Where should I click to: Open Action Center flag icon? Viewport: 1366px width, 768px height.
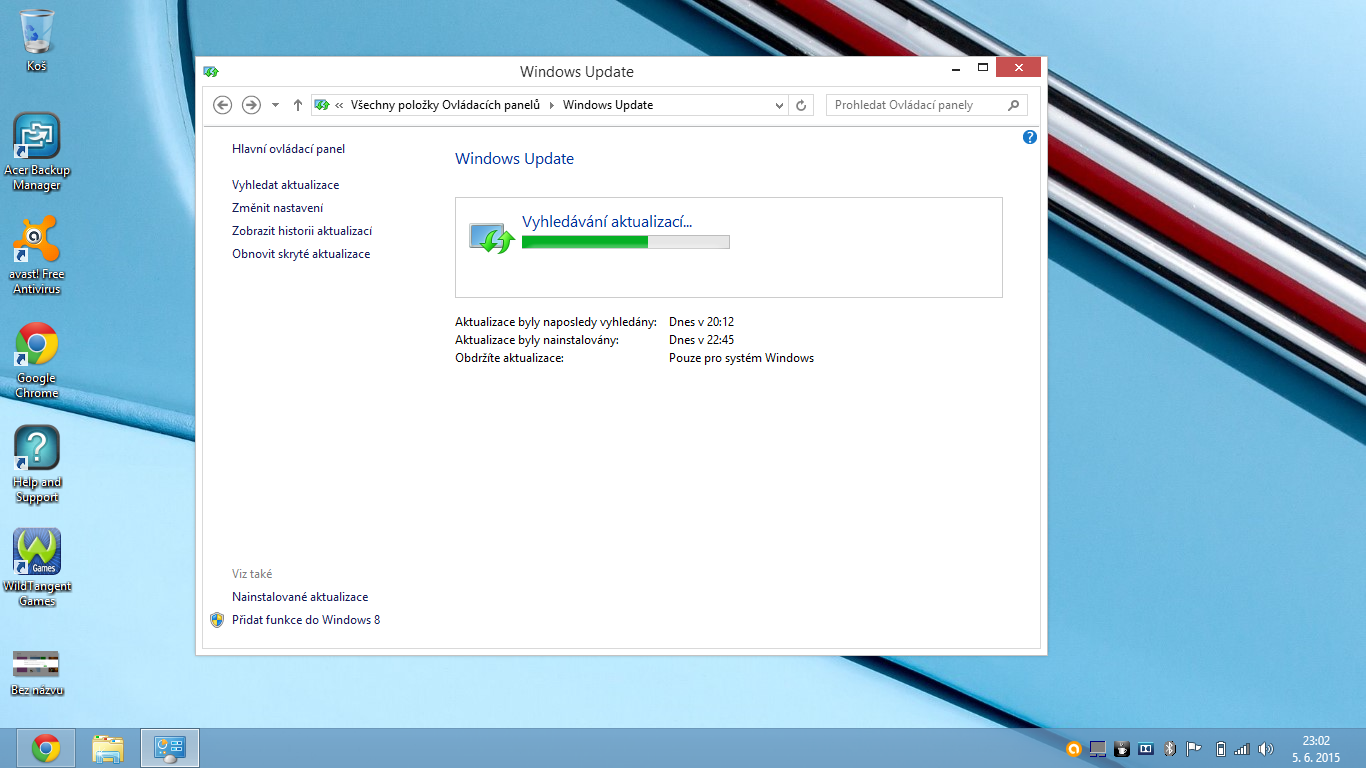pyautogui.click(x=1194, y=748)
